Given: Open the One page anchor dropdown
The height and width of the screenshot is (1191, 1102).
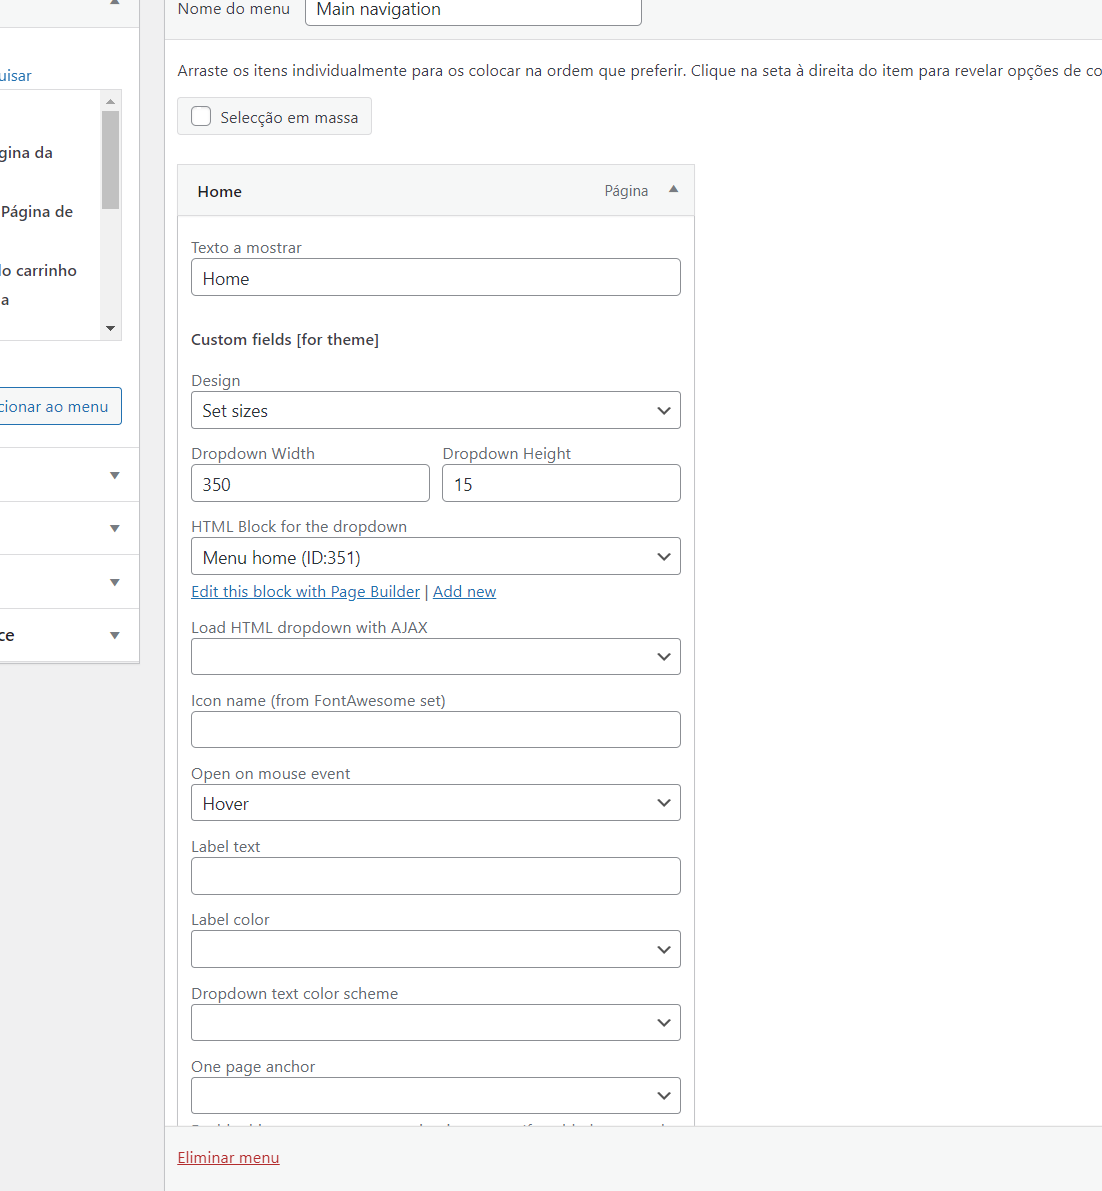Looking at the screenshot, I should tap(435, 1096).
